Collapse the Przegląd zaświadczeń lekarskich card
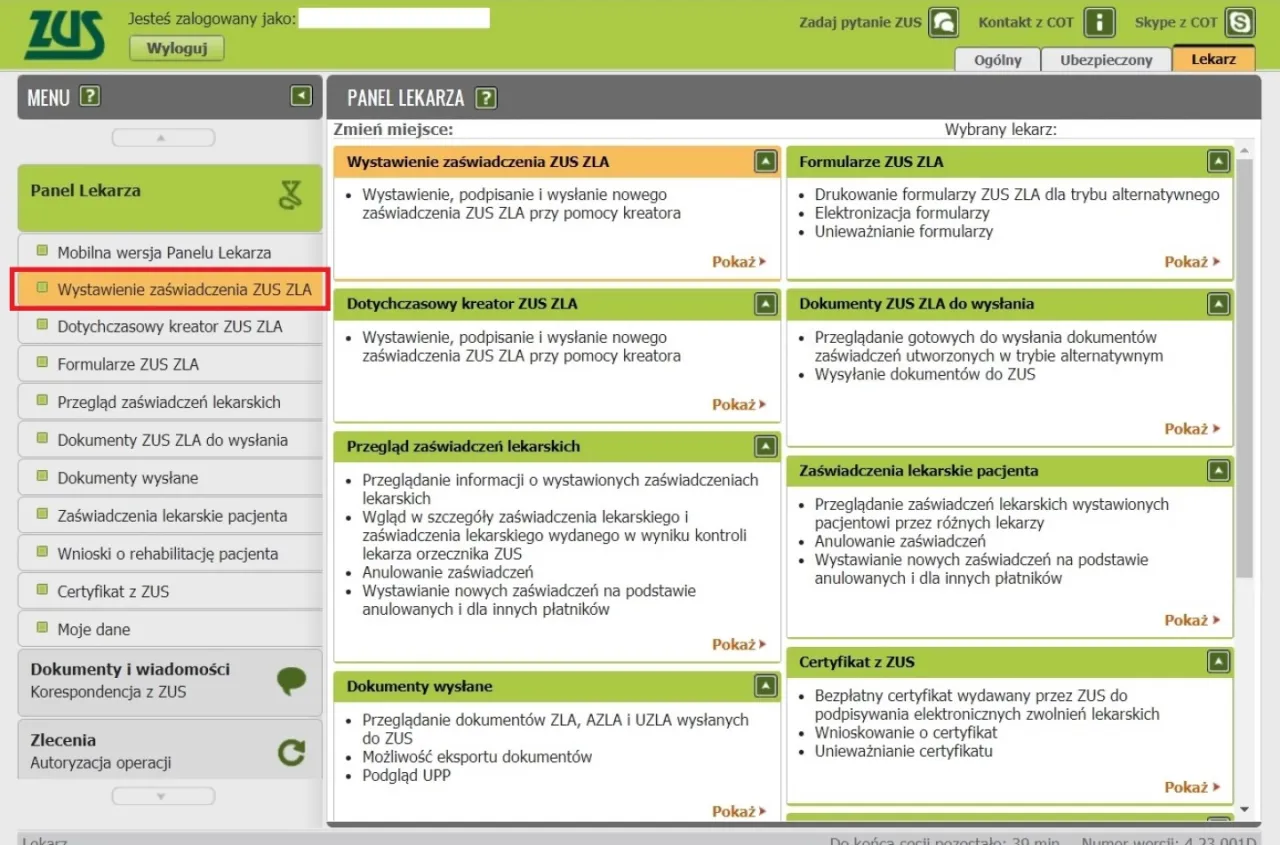The image size is (1280, 845). [x=765, y=446]
